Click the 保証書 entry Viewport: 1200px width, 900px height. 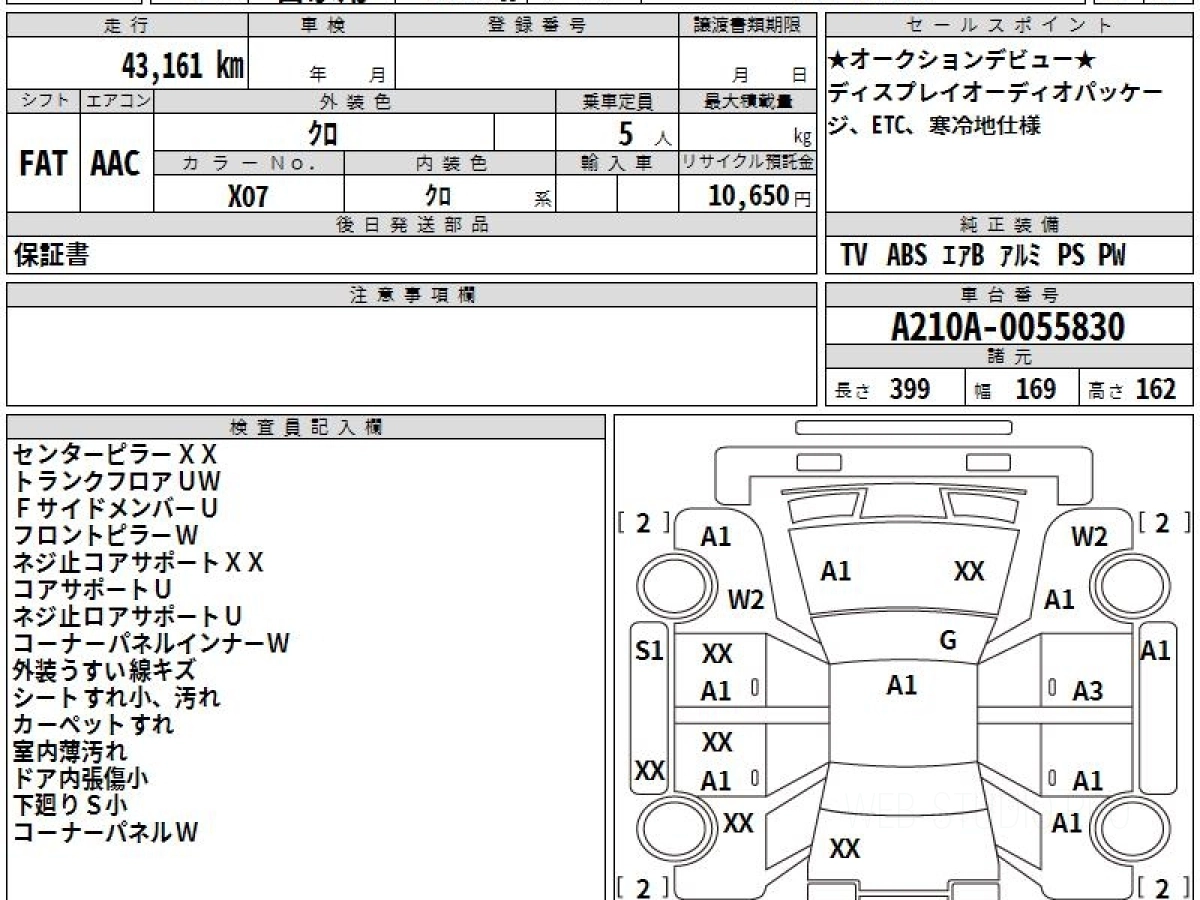52,256
